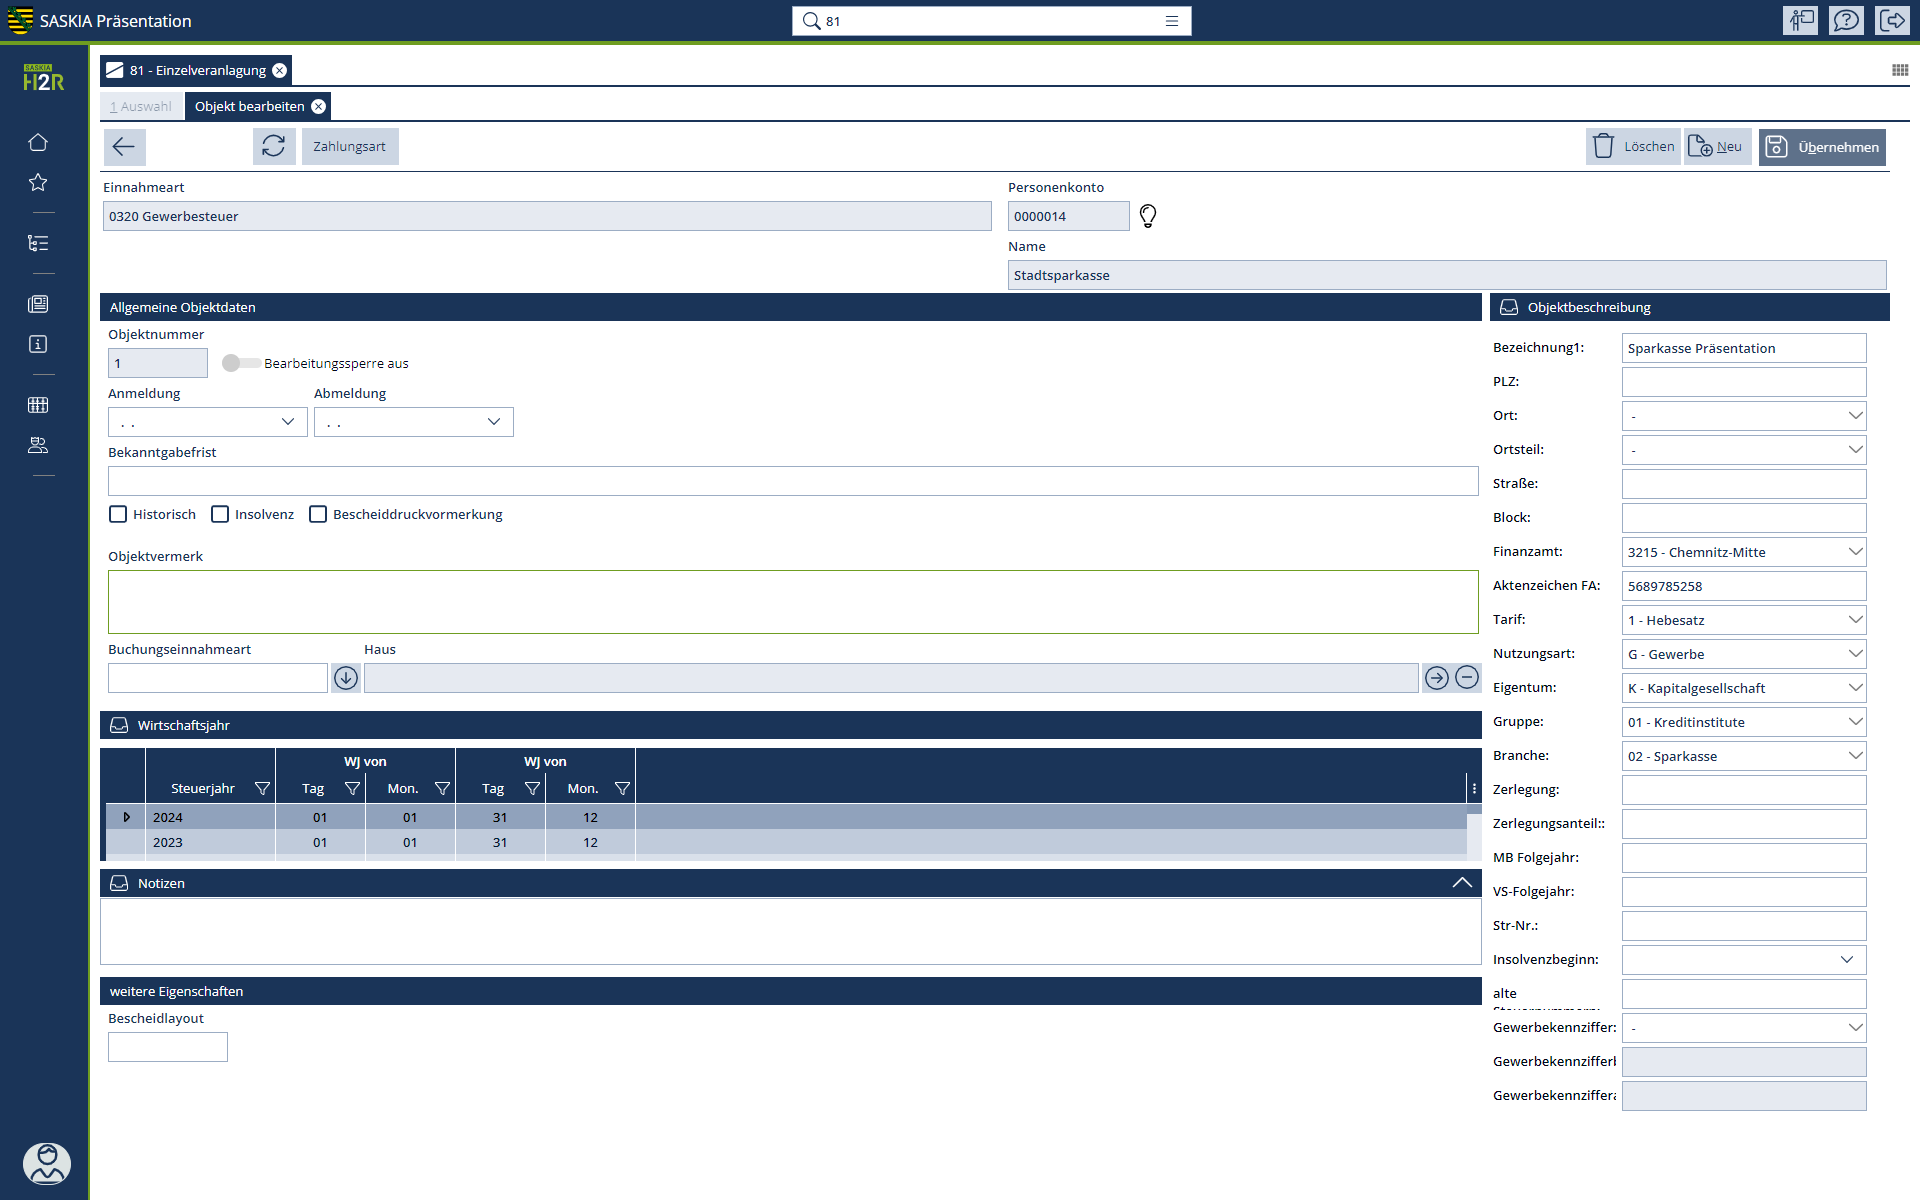The width and height of the screenshot is (1920, 1200).
Task: Click the back arrow button
Action: coord(124,147)
